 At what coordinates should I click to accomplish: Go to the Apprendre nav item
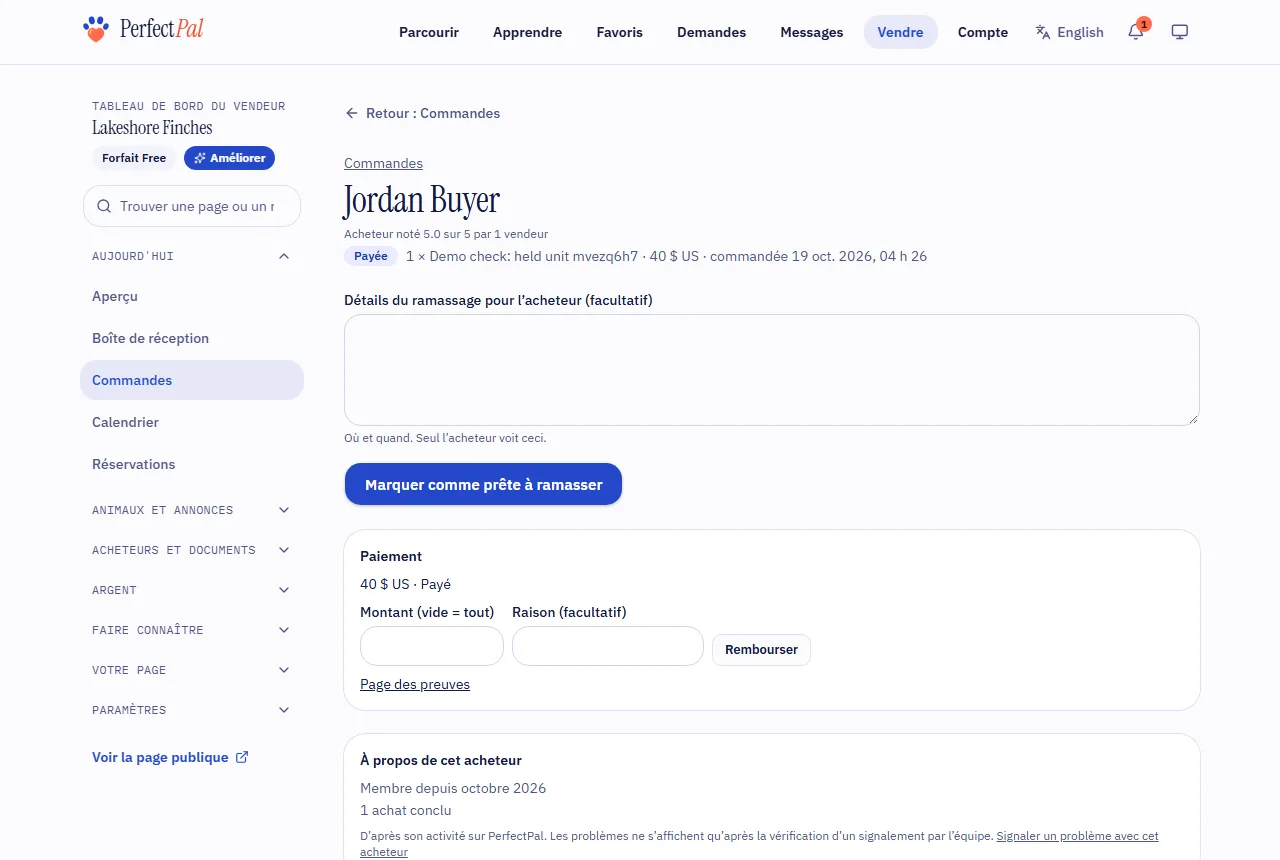(528, 32)
